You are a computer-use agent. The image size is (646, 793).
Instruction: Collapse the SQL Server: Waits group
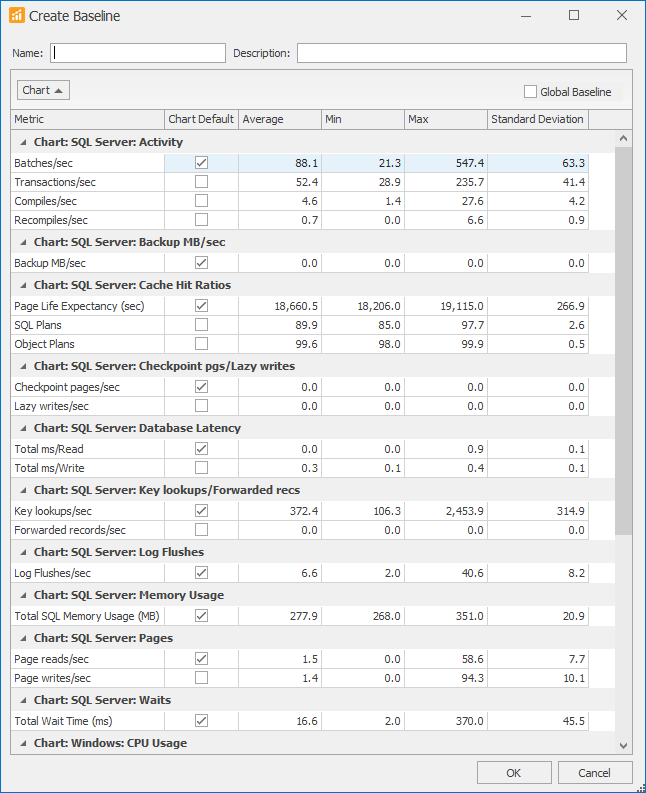click(x=23, y=700)
